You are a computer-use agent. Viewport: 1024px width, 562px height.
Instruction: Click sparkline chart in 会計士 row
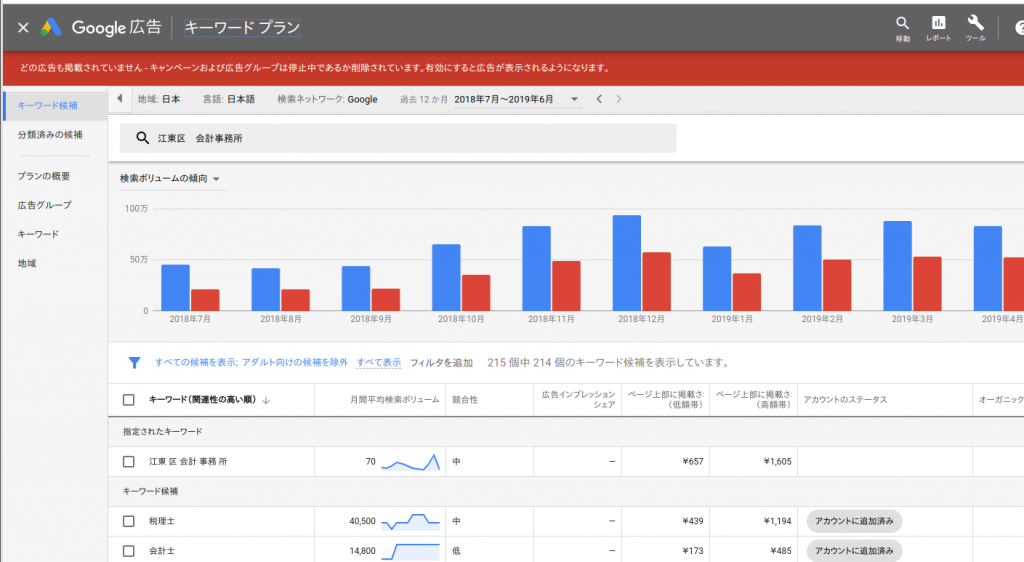click(x=411, y=551)
